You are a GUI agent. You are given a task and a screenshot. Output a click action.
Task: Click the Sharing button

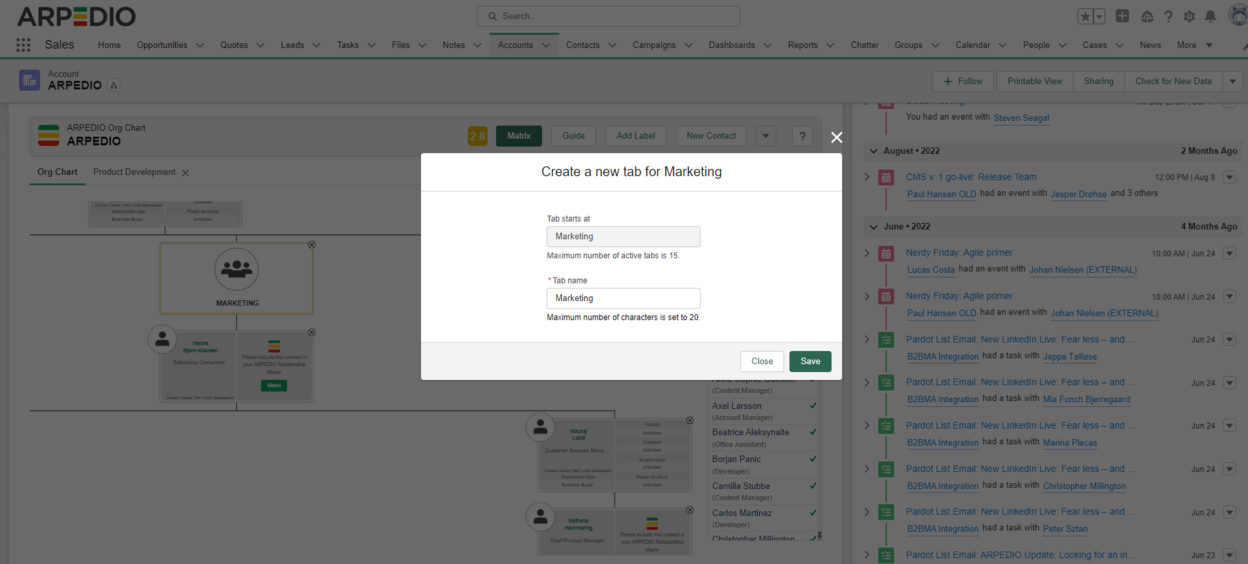click(1098, 81)
